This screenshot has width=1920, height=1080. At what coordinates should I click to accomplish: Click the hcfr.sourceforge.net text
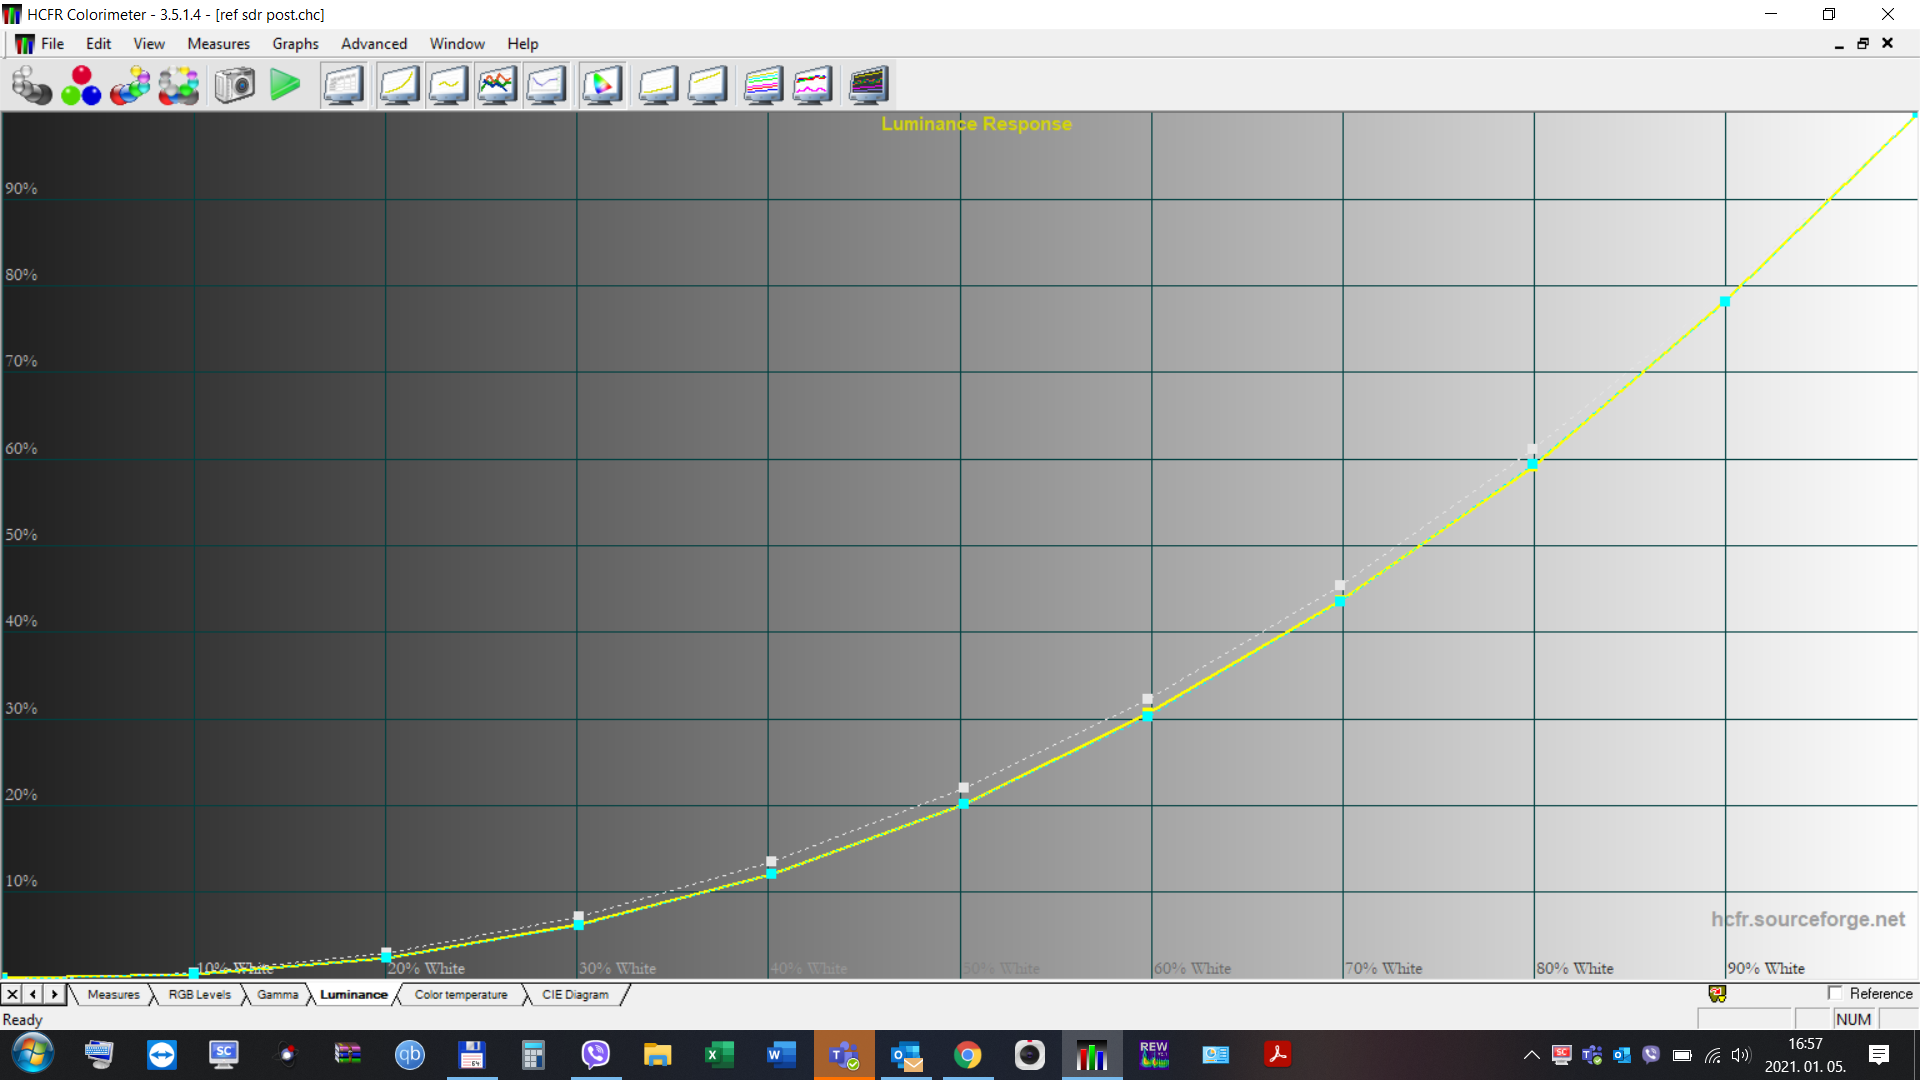(1809, 918)
